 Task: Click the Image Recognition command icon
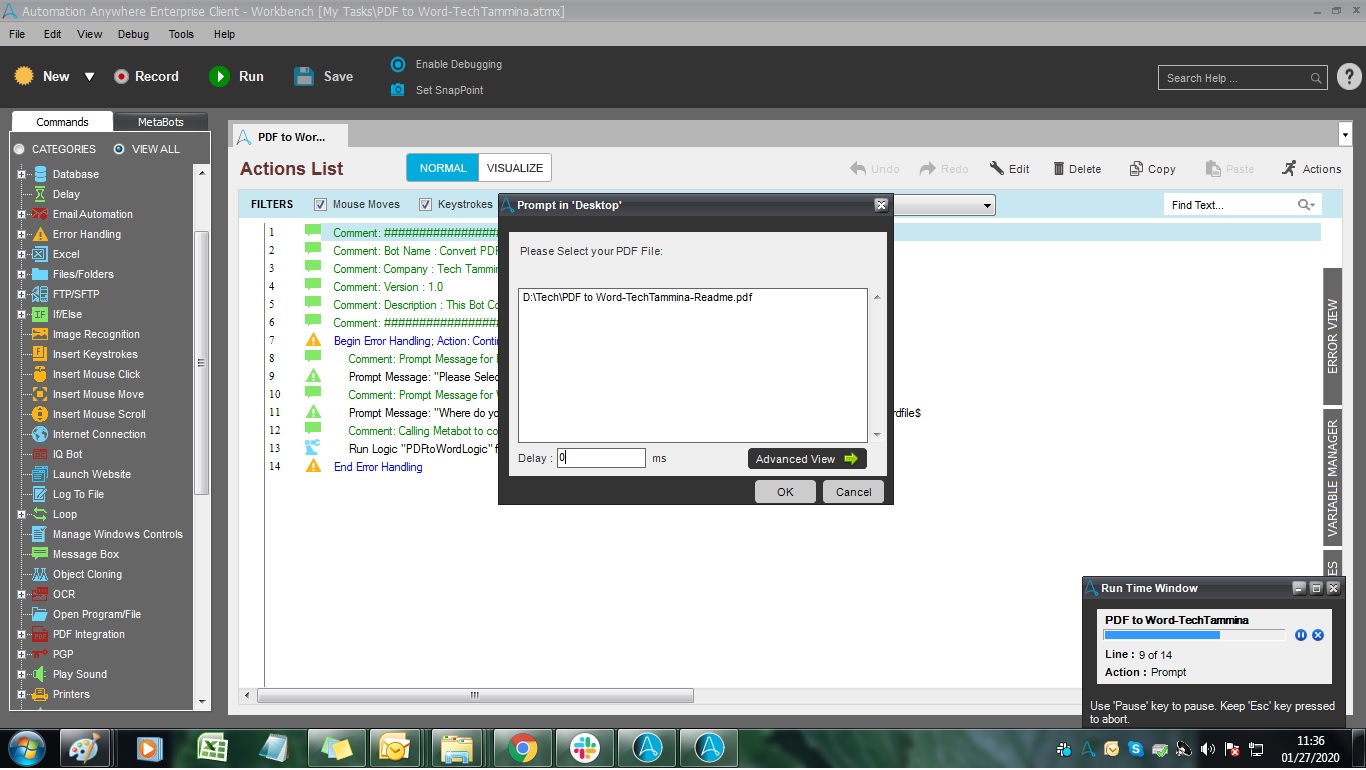pos(40,334)
